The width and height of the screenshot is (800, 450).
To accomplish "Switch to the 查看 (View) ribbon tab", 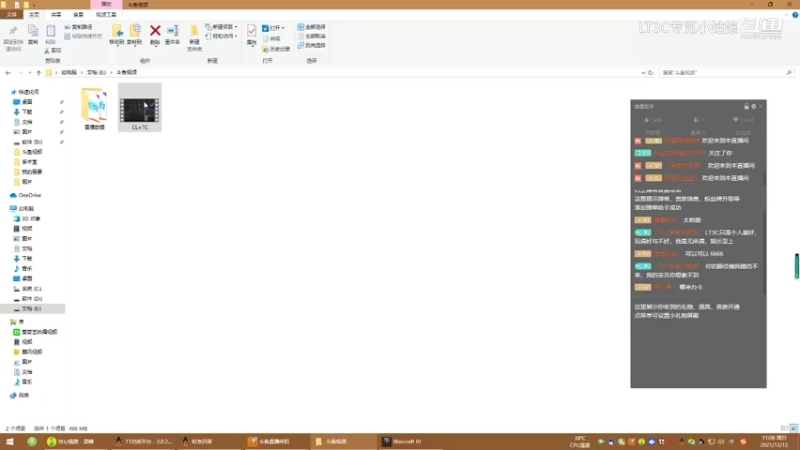I will [78, 15].
